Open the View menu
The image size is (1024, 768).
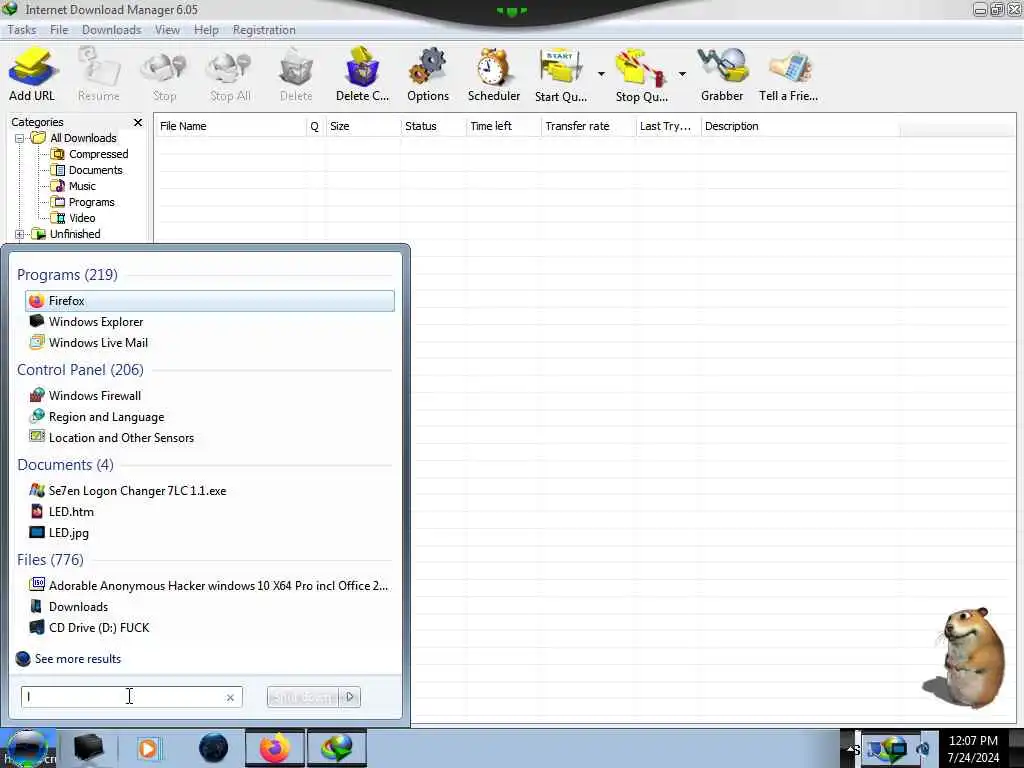click(x=167, y=30)
